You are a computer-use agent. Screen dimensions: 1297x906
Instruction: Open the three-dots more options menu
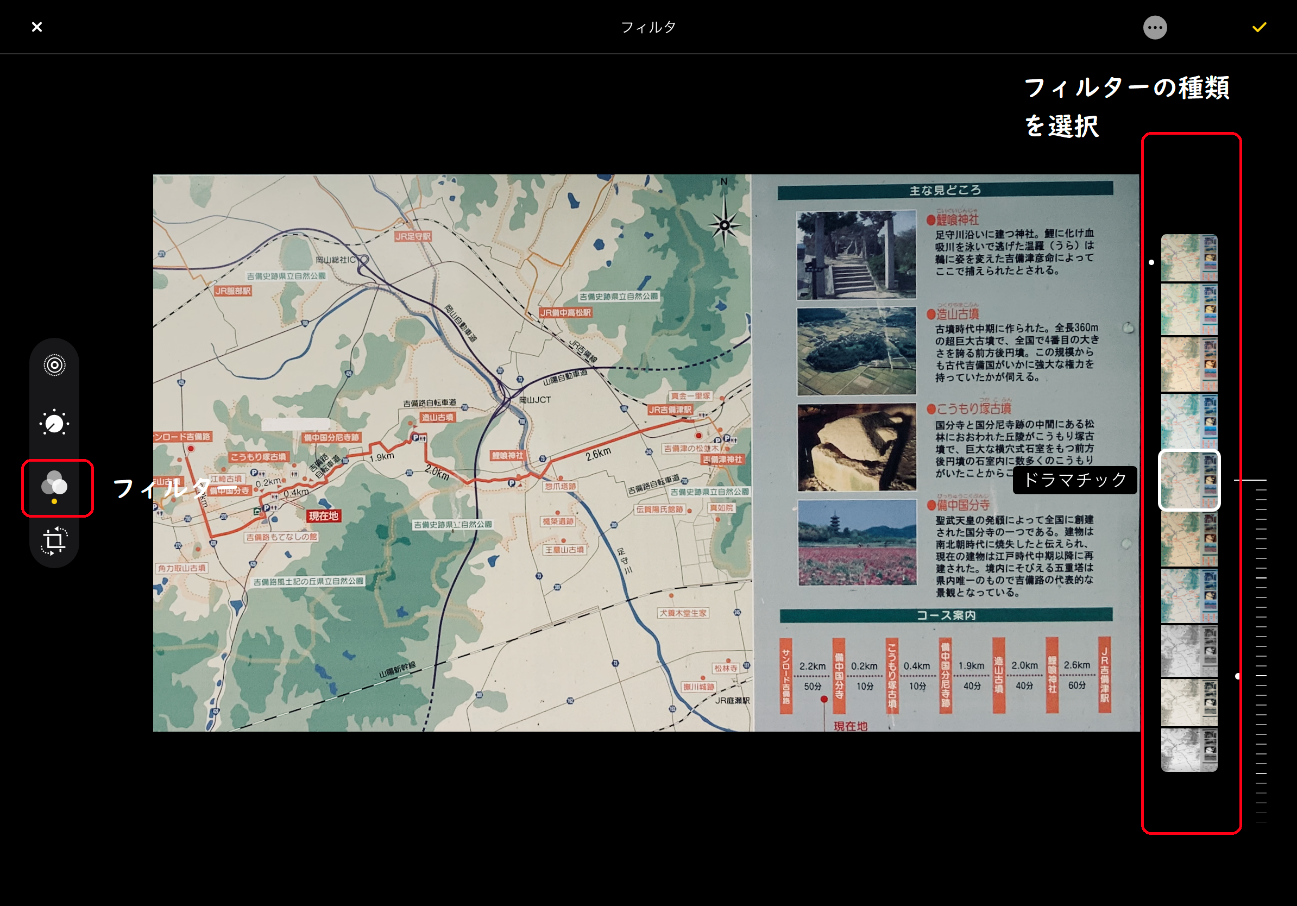(1155, 27)
